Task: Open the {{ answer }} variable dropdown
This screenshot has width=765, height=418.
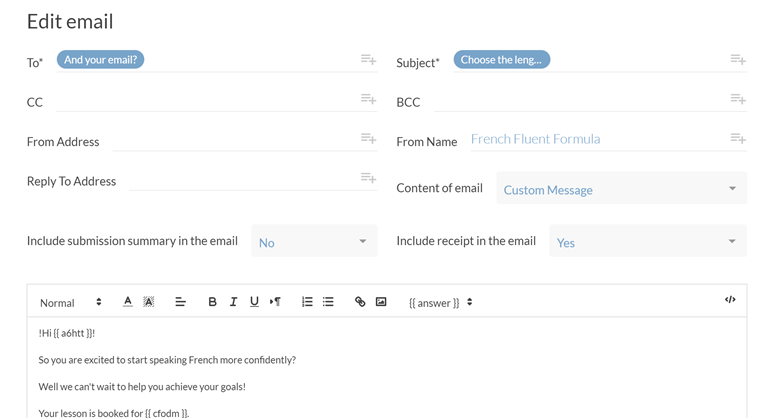Action: [441, 303]
